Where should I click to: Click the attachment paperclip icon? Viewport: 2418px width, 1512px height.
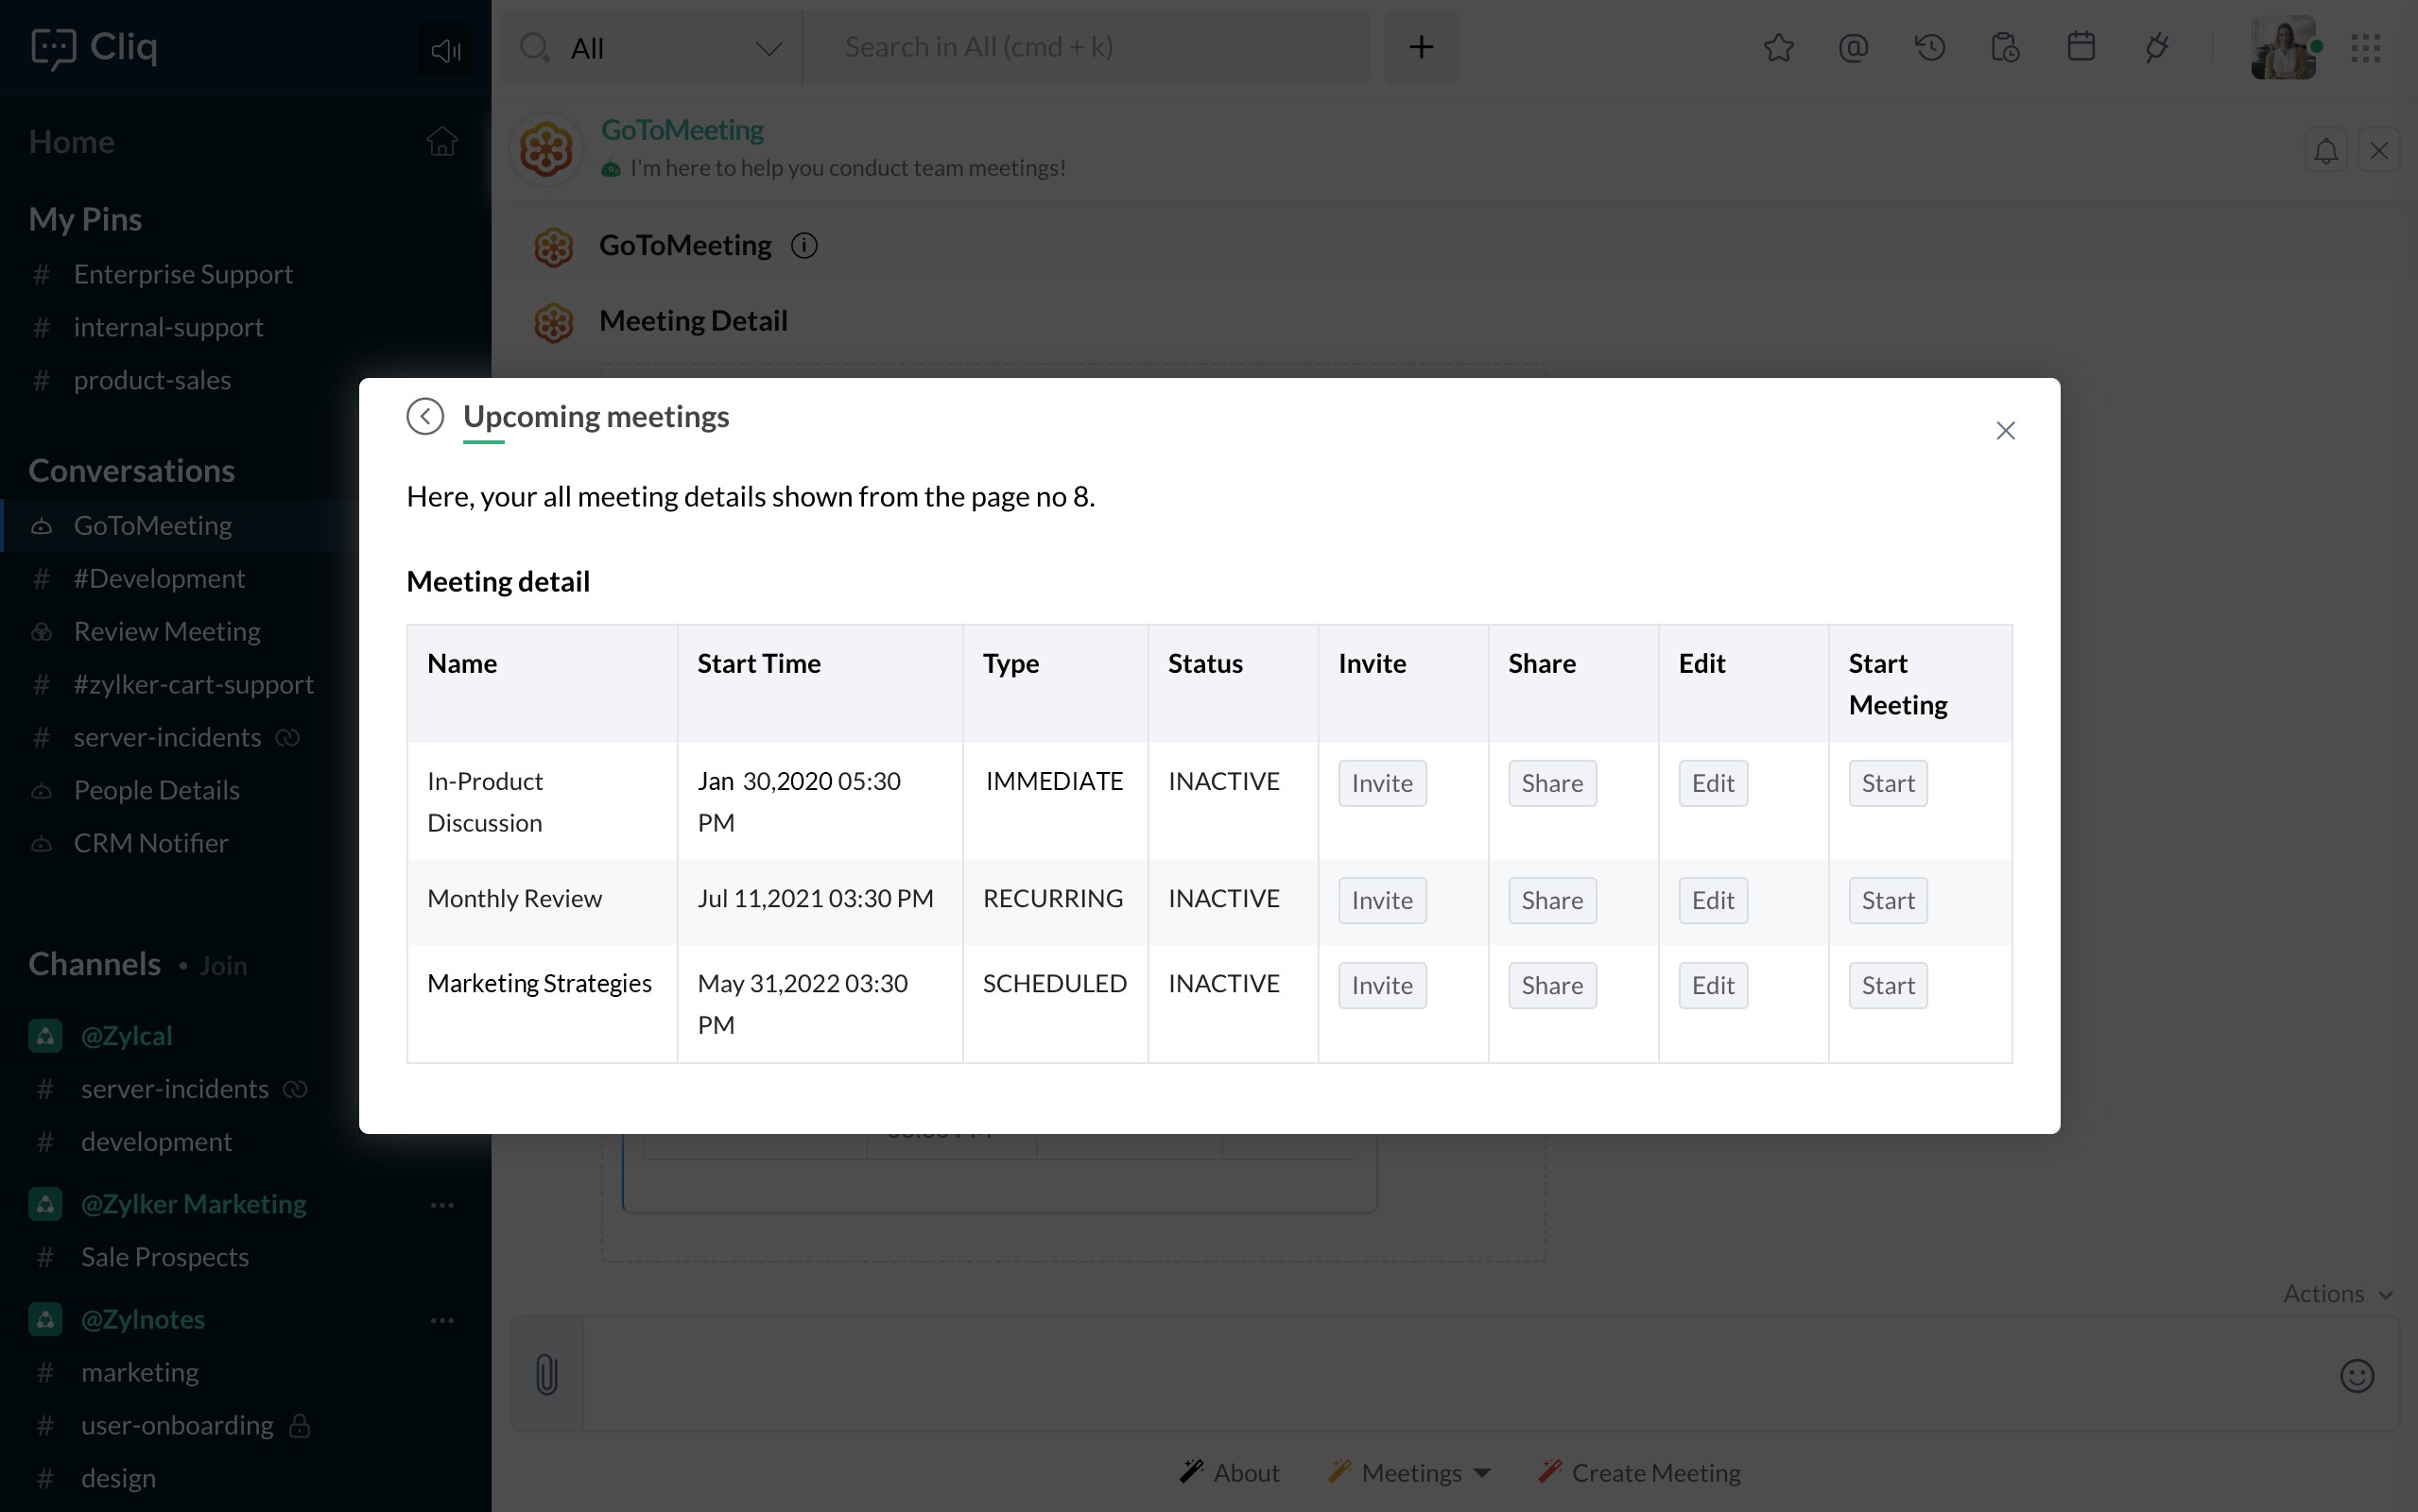pyautogui.click(x=547, y=1374)
